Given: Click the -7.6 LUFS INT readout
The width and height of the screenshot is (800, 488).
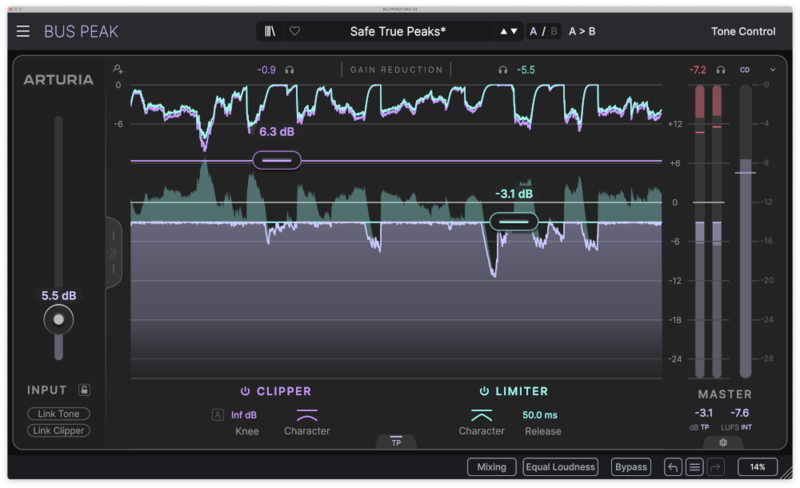Looking at the screenshot, I should click(x=740, y=412).
